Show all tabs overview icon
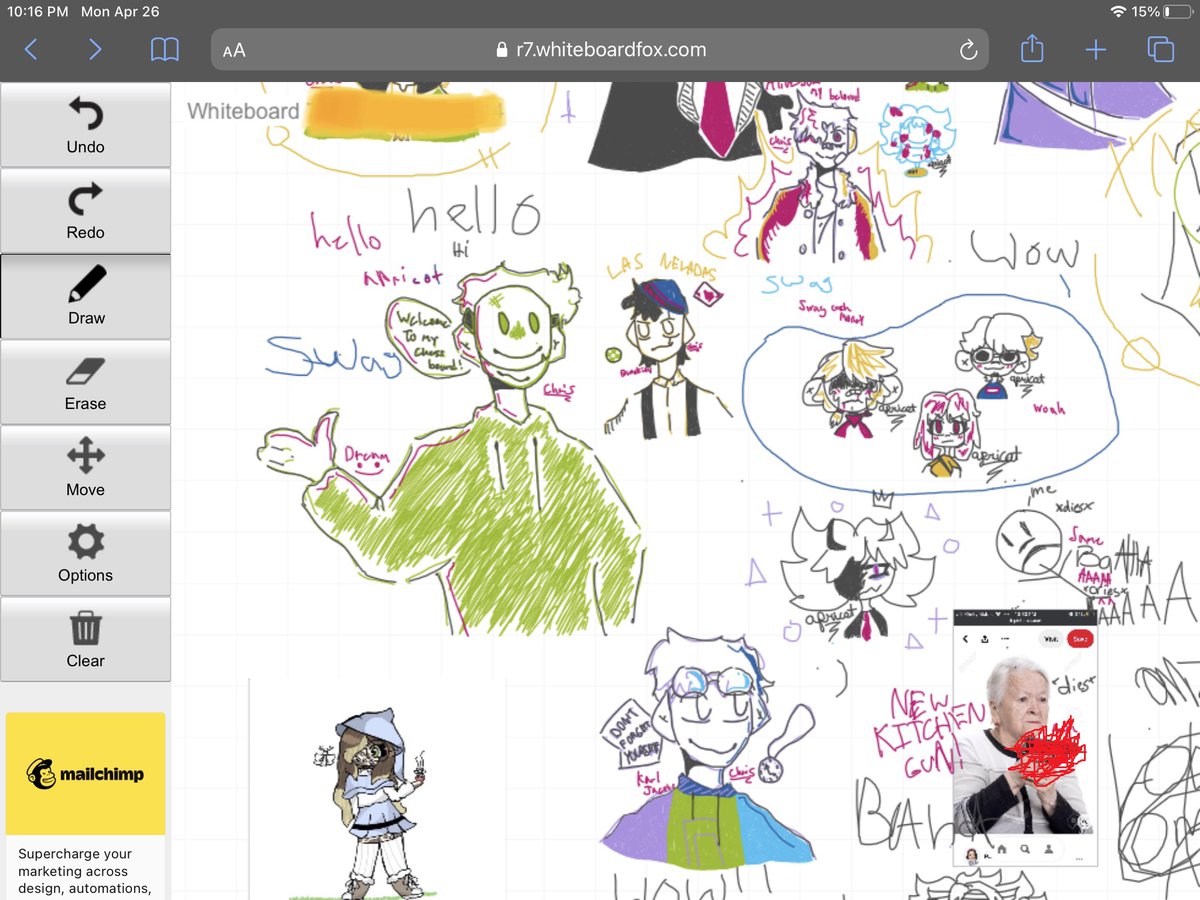The width and height of the screenshot is (1200, 900). point(1160,49)
